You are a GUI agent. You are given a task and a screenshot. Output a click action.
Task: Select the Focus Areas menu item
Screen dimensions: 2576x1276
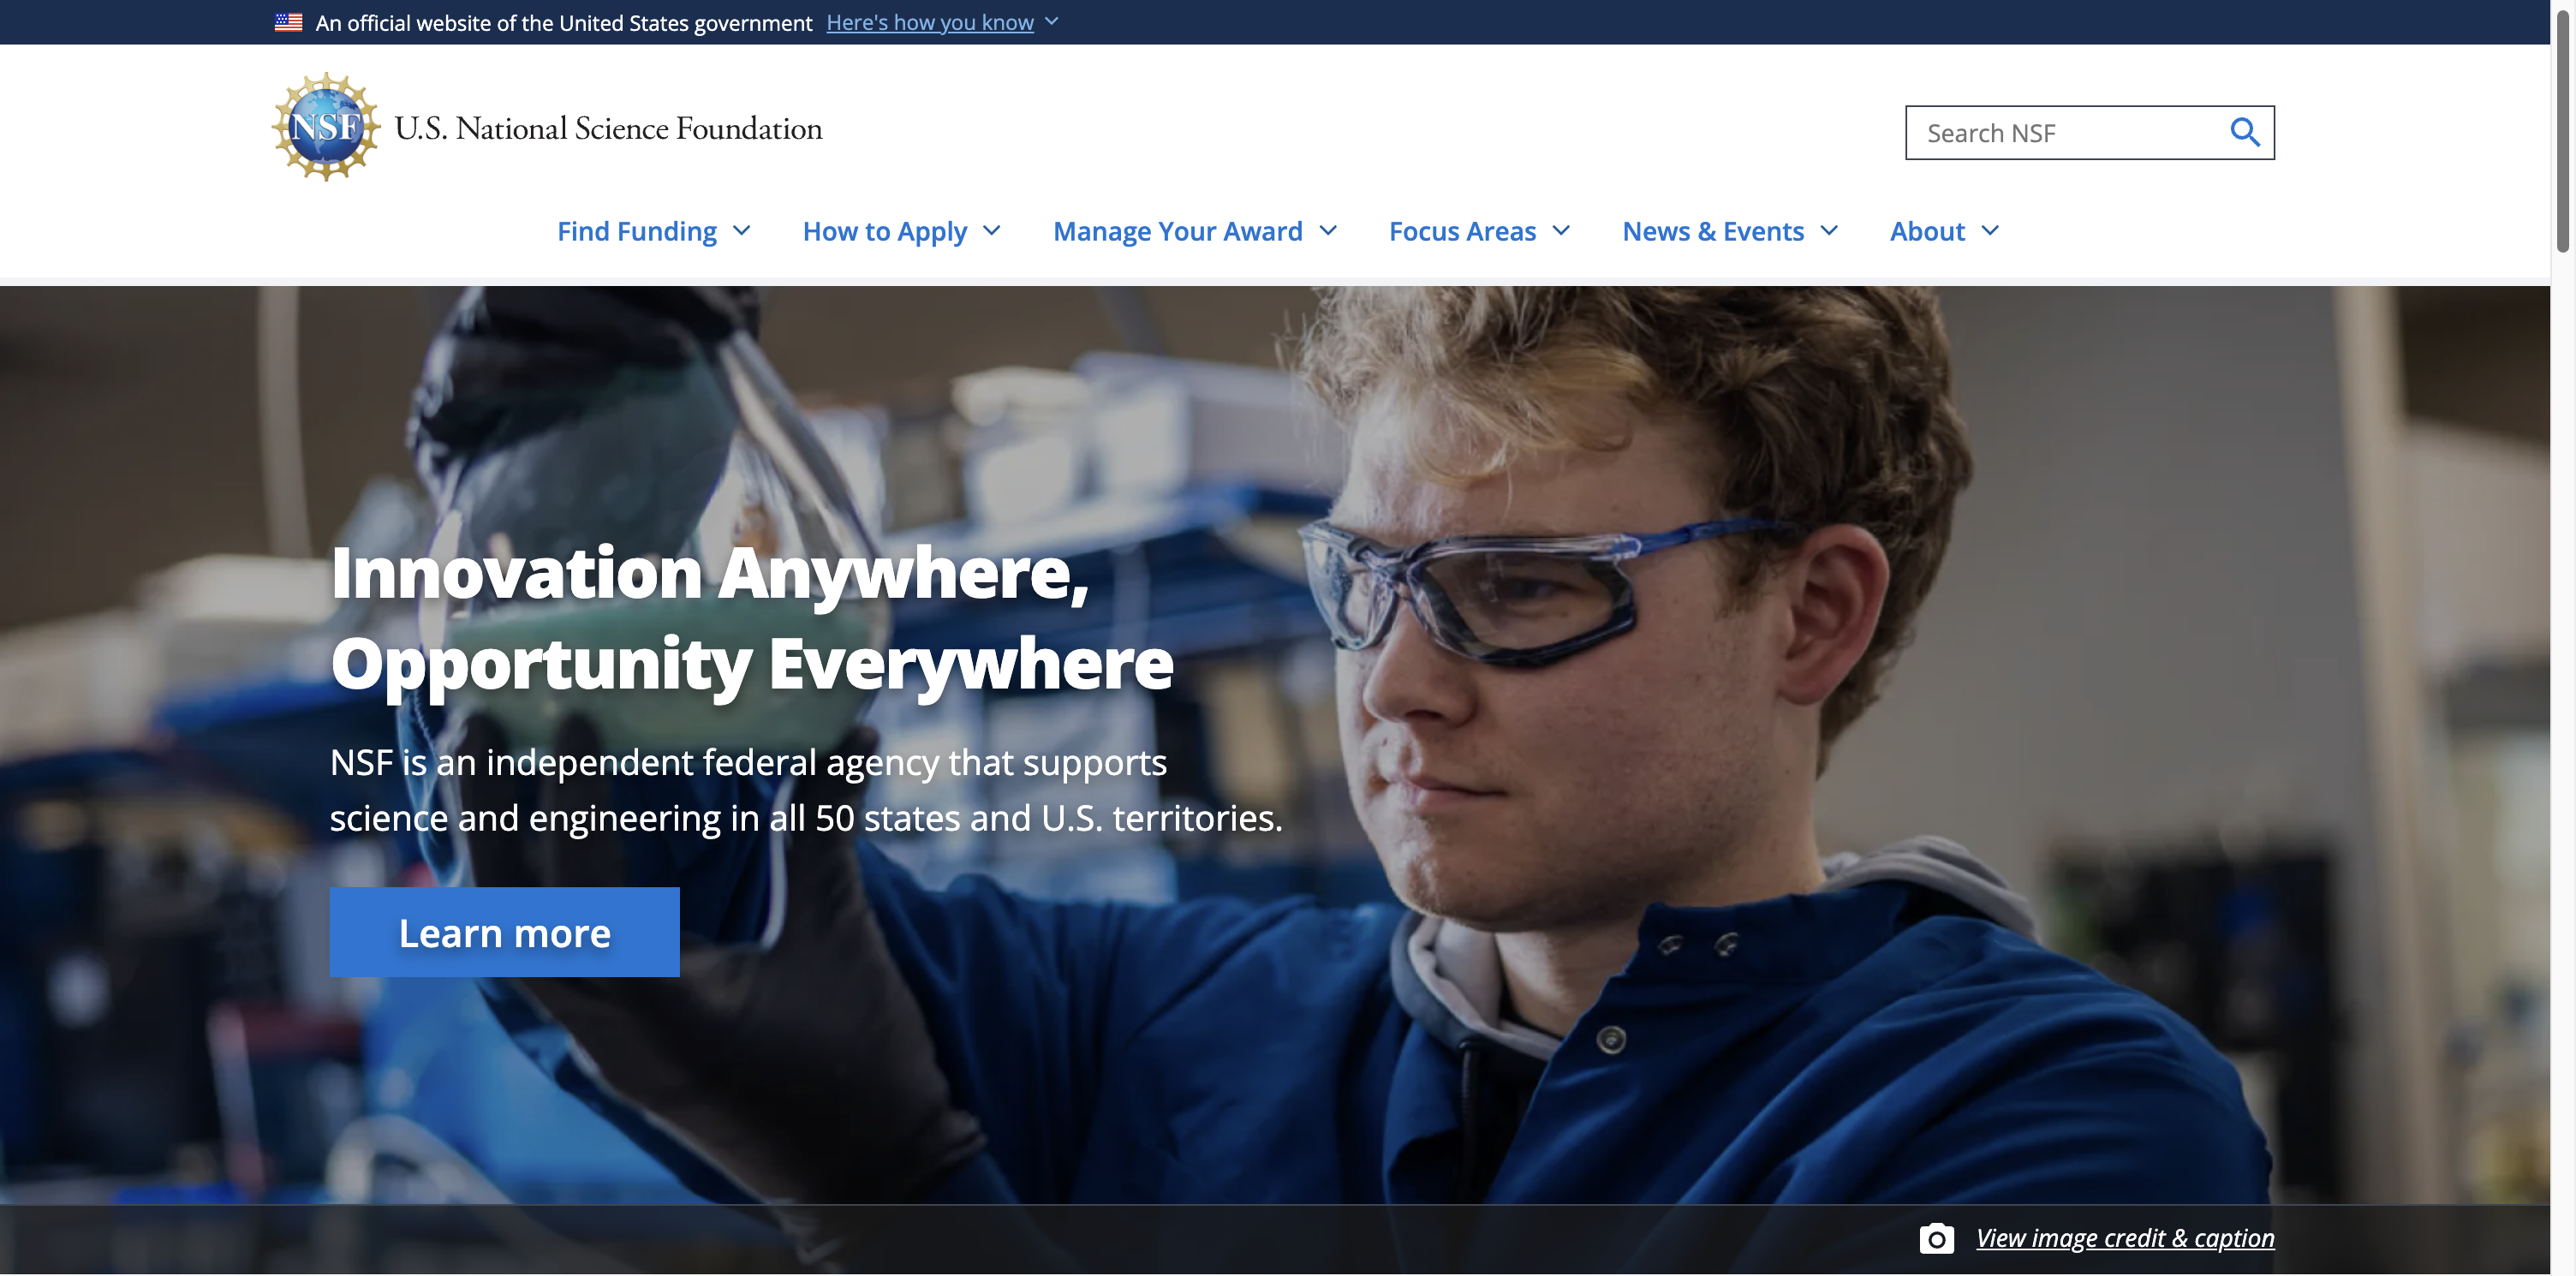click(1462, 231)
